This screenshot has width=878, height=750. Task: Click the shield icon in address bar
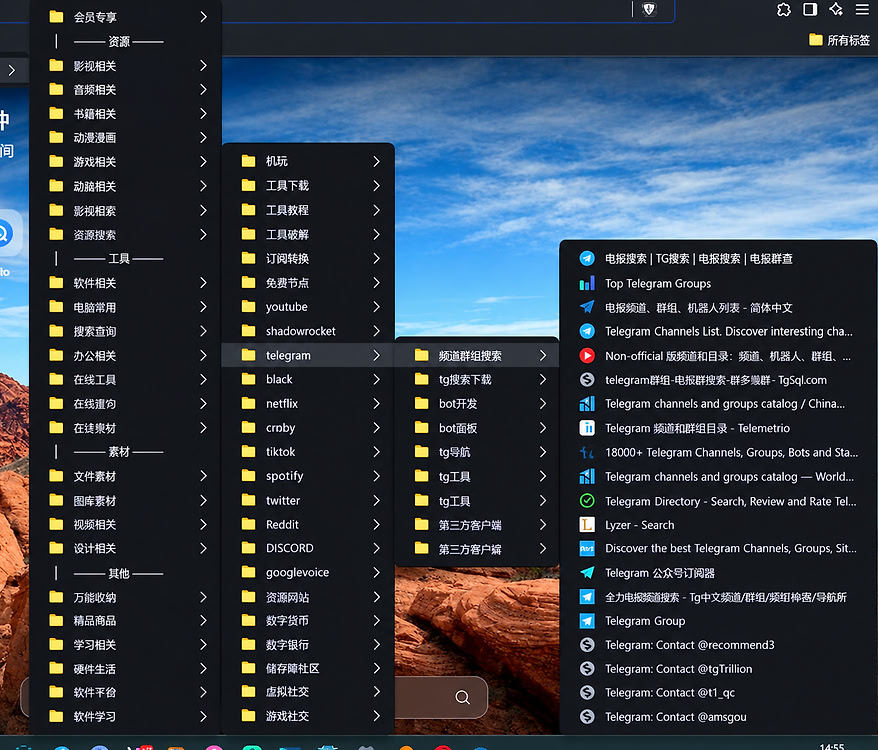point(649,10)
